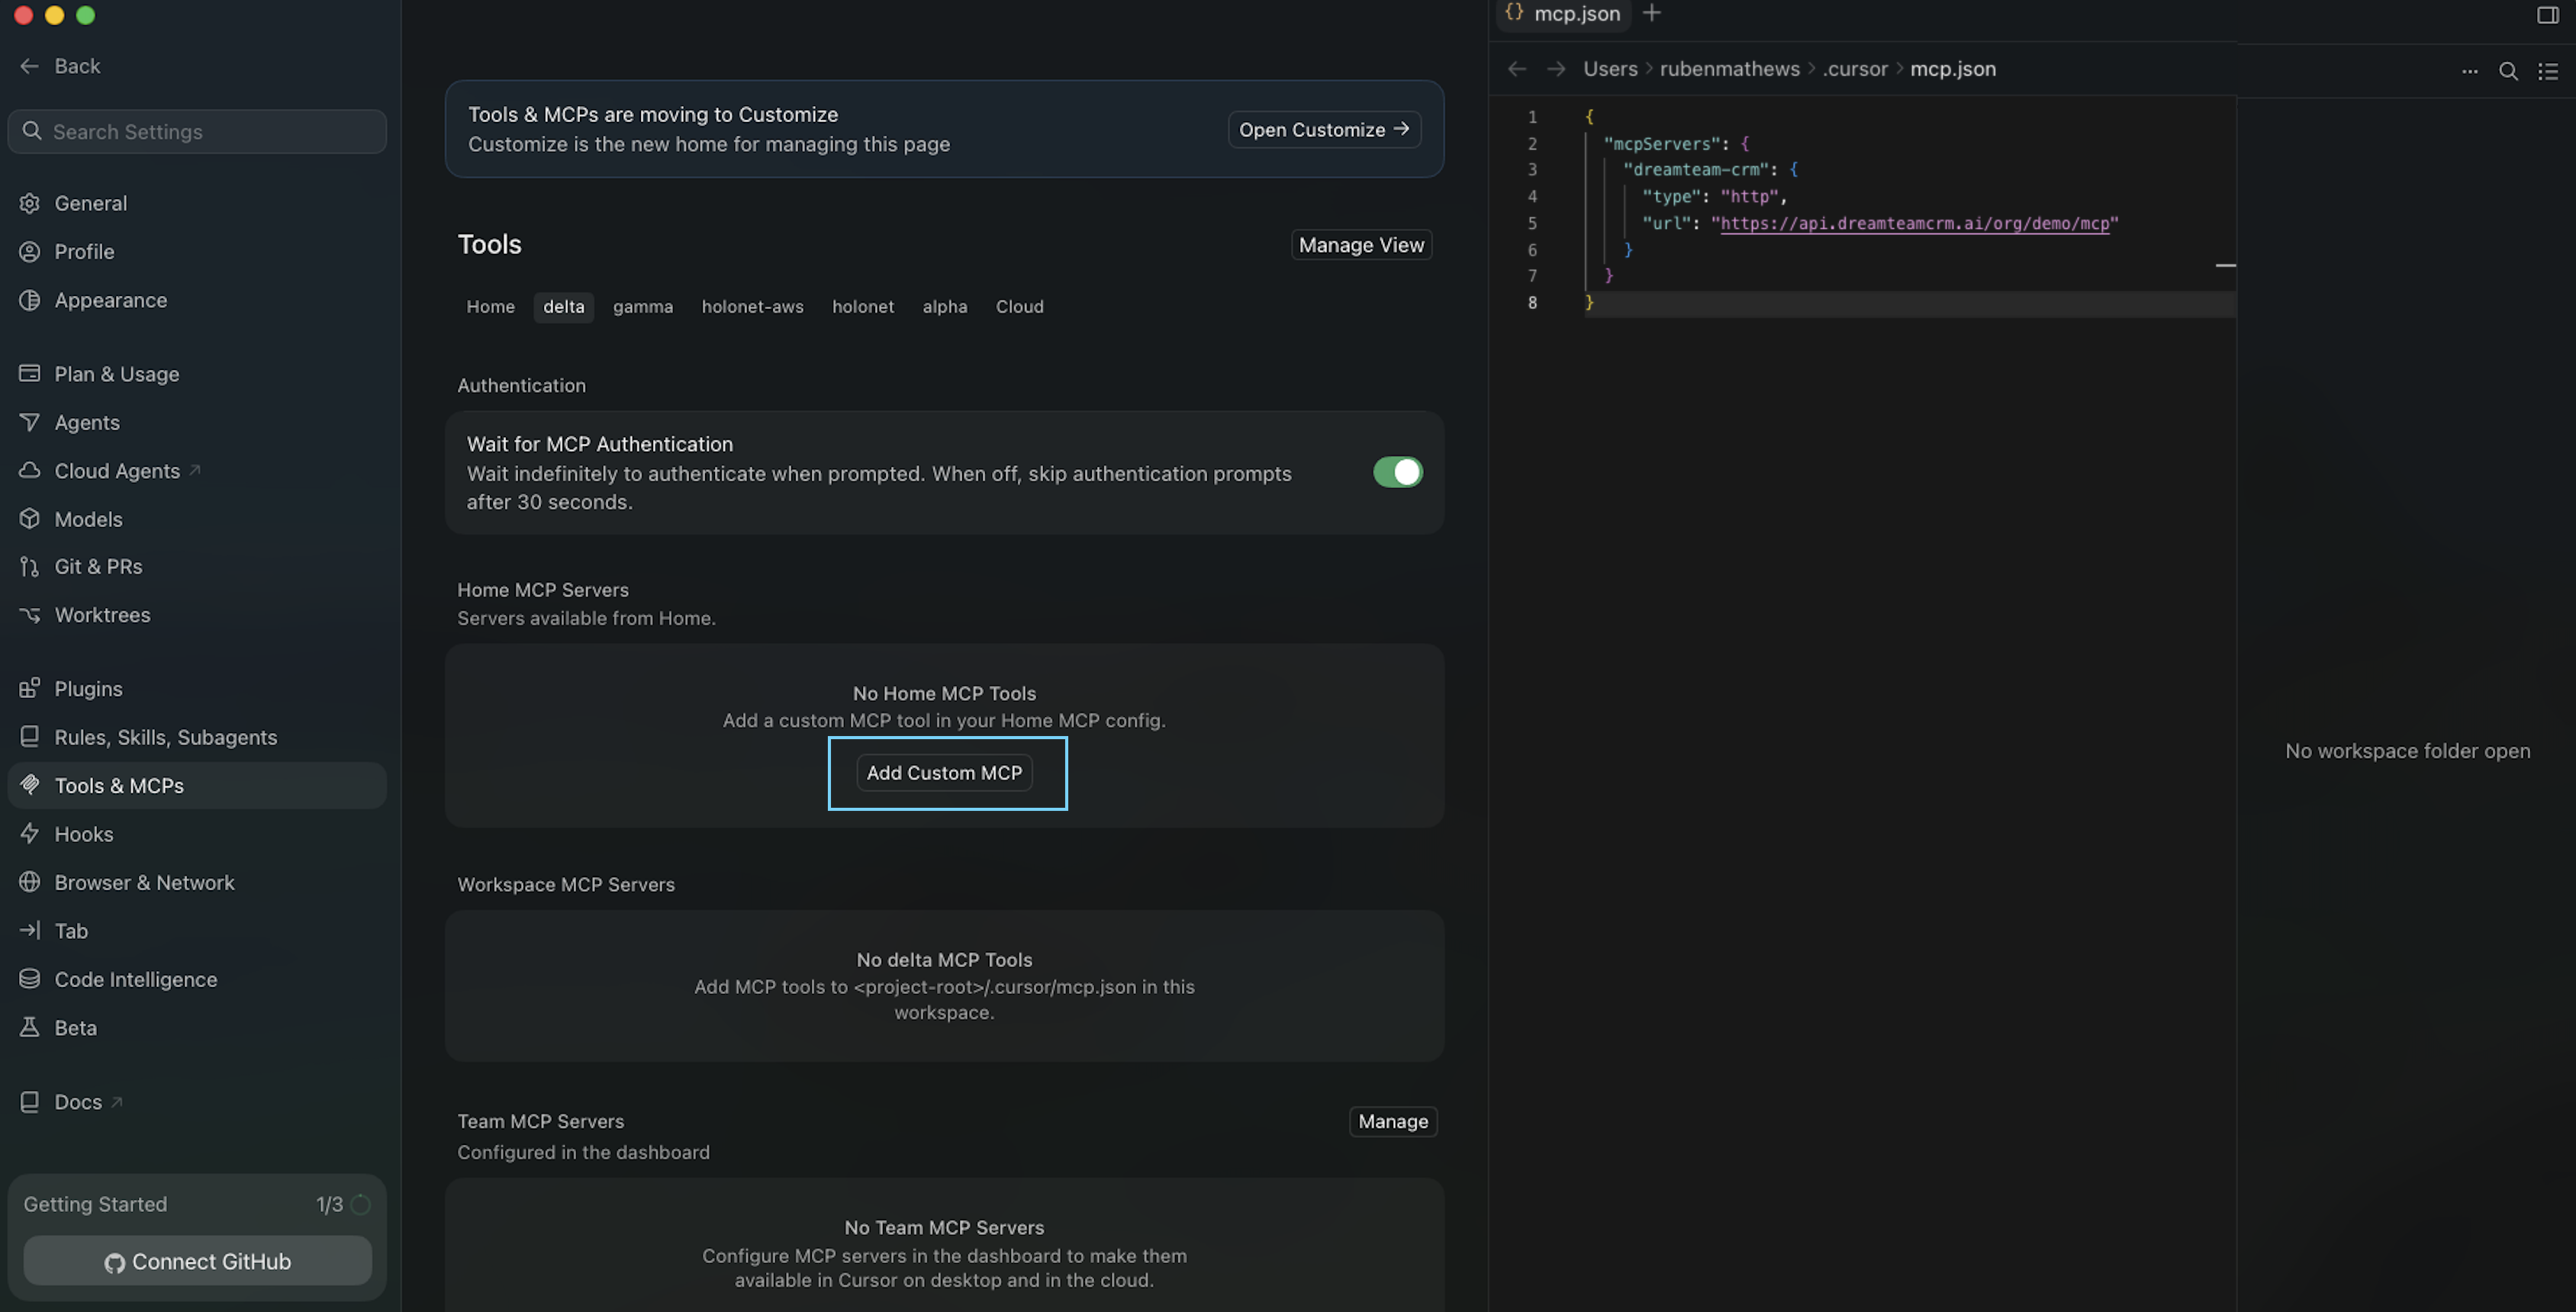Click the Browser & Network globe icon
Screen dimensions: 2576x1312
30,882
